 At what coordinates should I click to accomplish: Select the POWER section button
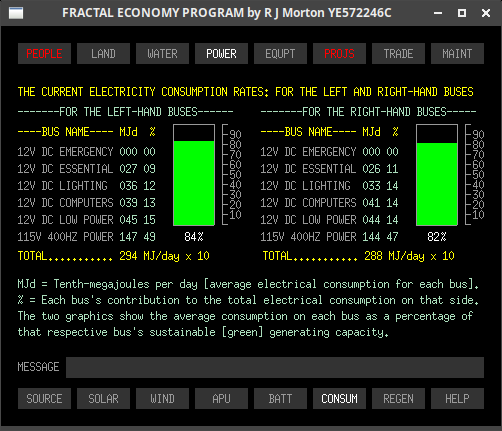click(x=221, y=53)
